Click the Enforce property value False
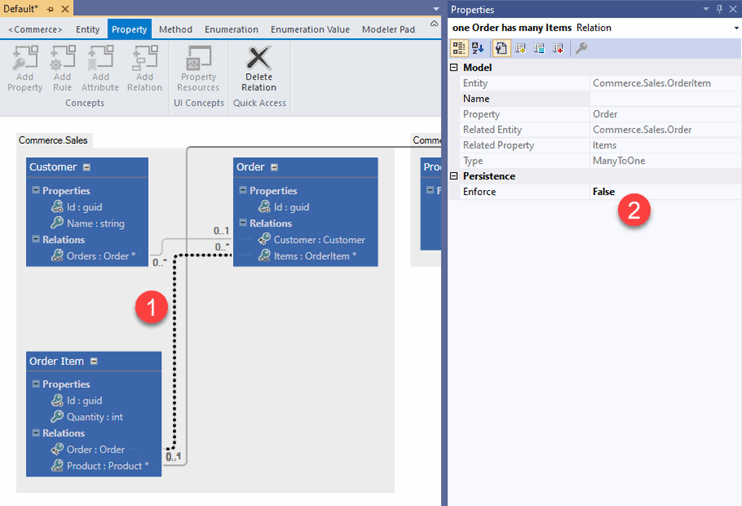The width and height of the screenshot is (742, 506). coord(602,192)
